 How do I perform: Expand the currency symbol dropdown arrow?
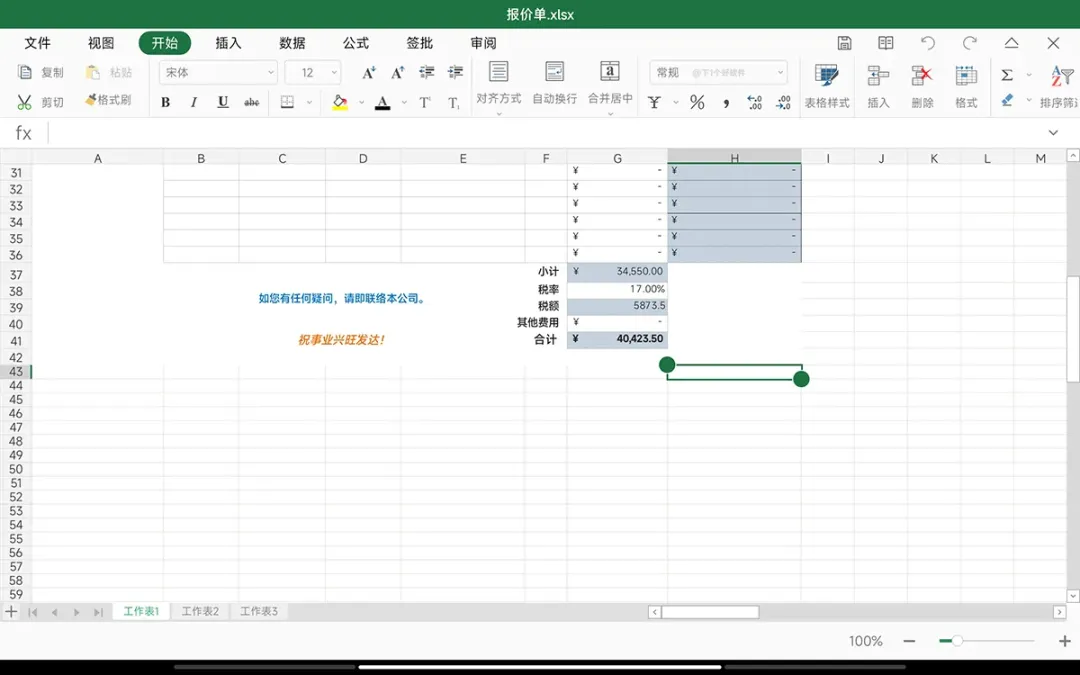(676, 103)
